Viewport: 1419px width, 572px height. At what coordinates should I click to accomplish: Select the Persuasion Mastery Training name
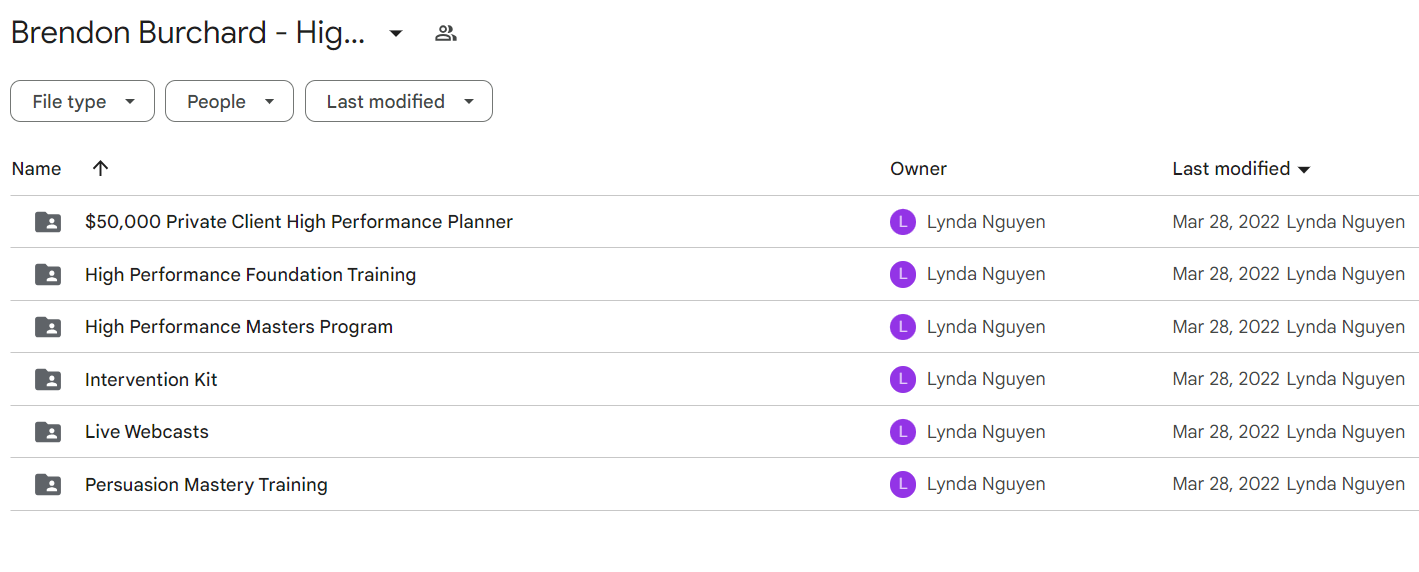[x=206, y=484]
